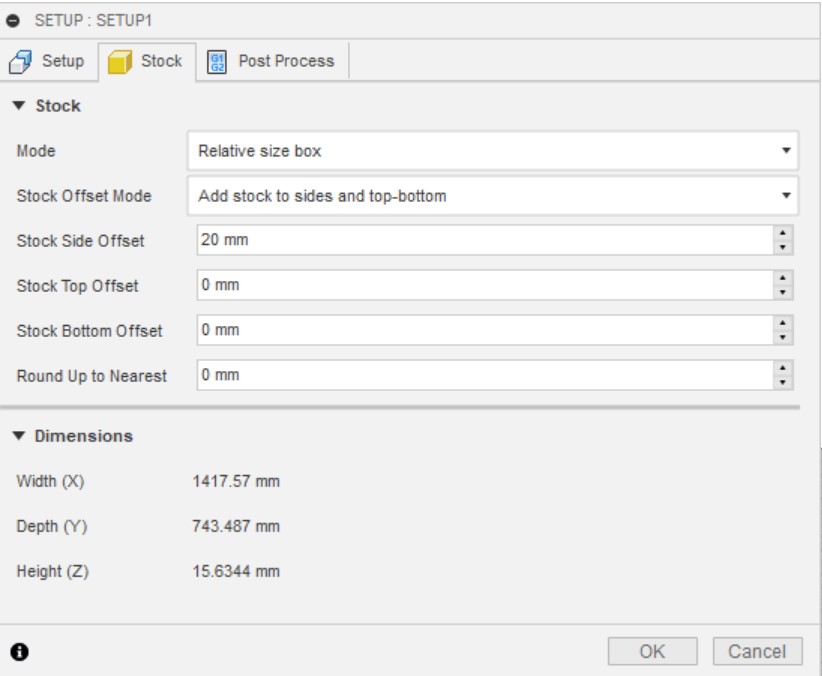822x676 pixels.
Task: Collapse the Stock section
Action: [21, 106]
